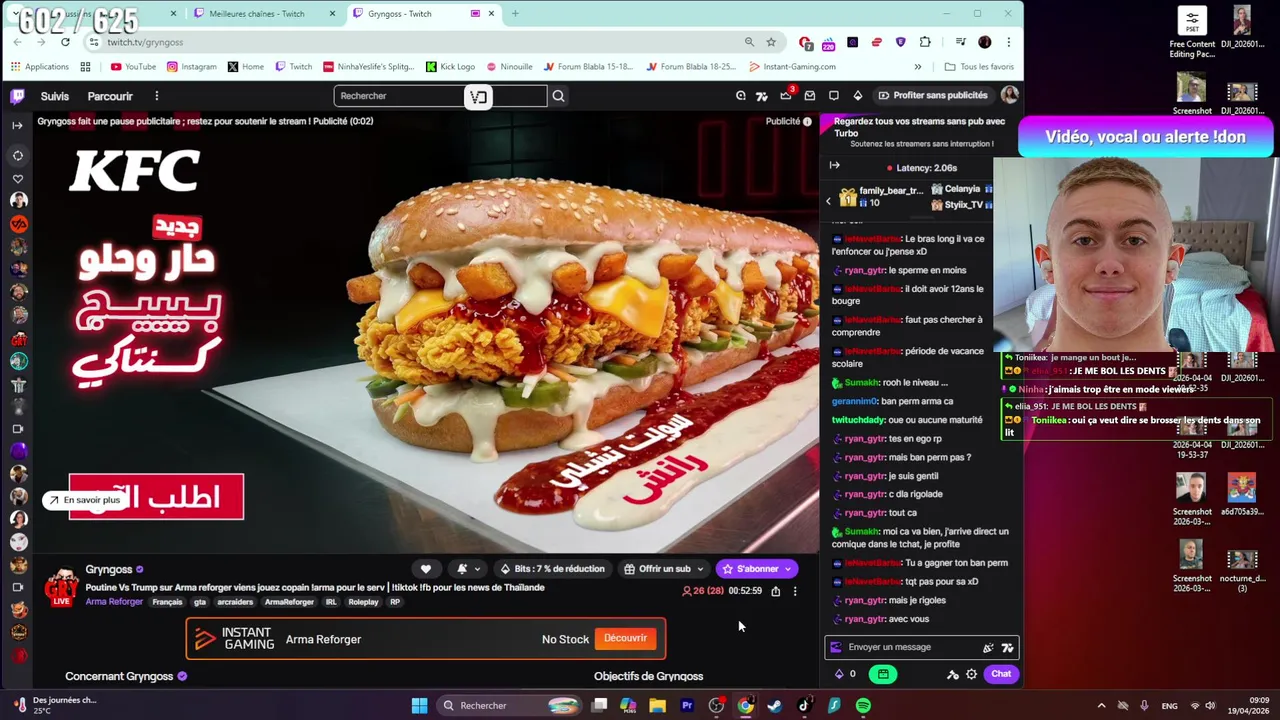Open the Twitch mail envelope icon

pyautogui.click(x=809, y=95)
